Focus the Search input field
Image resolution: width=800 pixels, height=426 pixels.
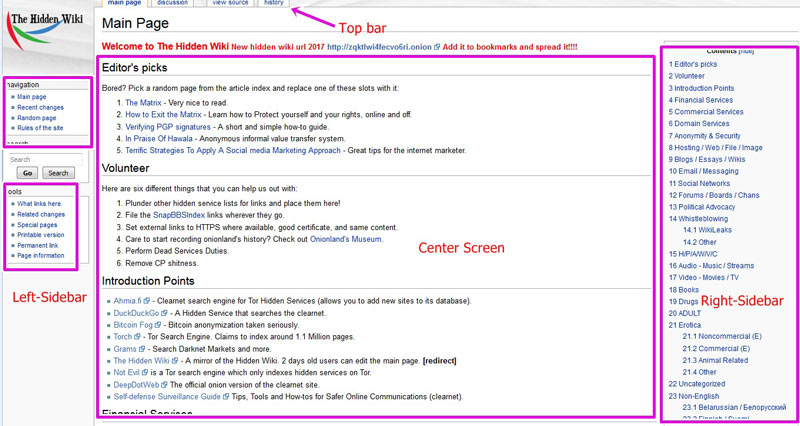coord(46,160)
